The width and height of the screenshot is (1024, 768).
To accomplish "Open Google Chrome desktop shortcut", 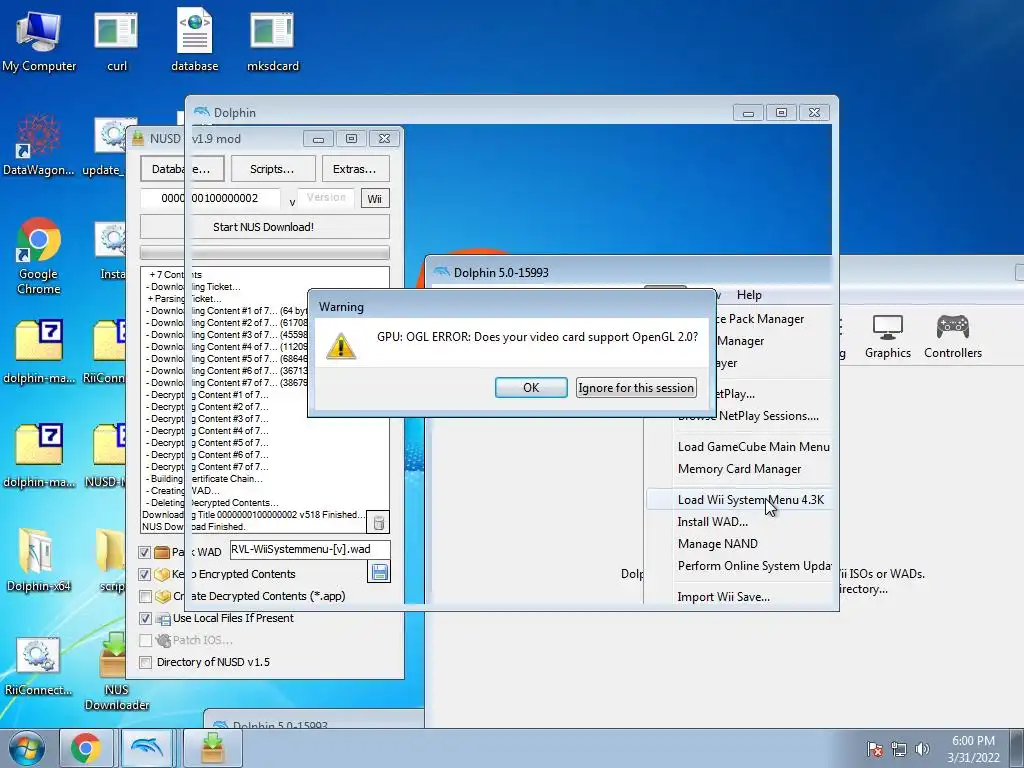I will [x=39, y=256].
